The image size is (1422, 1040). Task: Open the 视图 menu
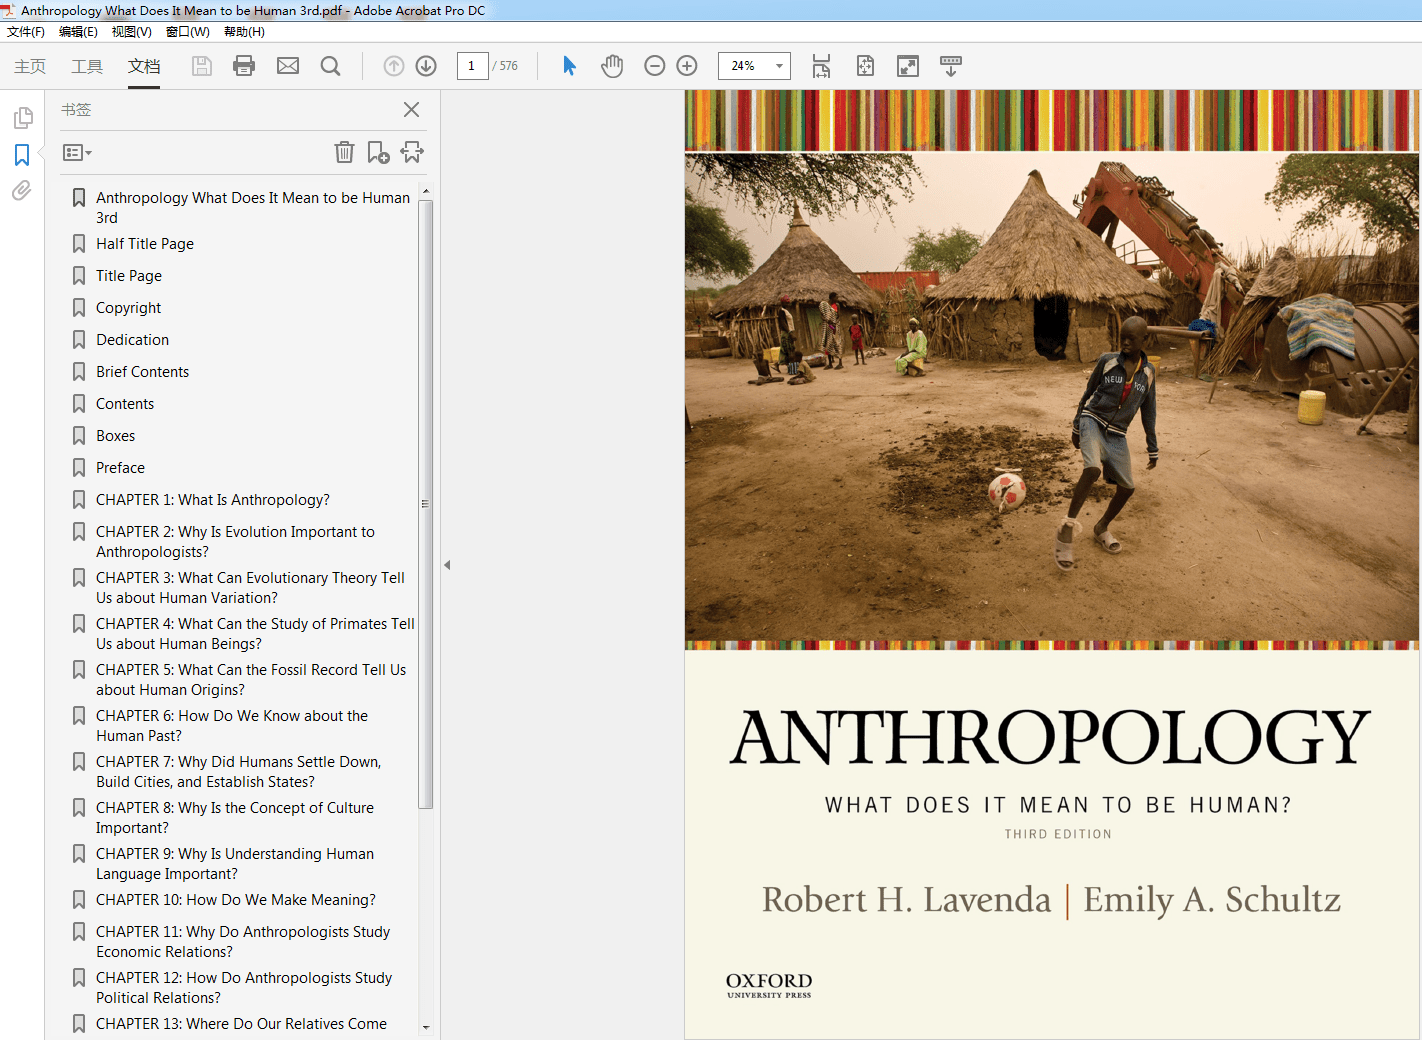131,31
